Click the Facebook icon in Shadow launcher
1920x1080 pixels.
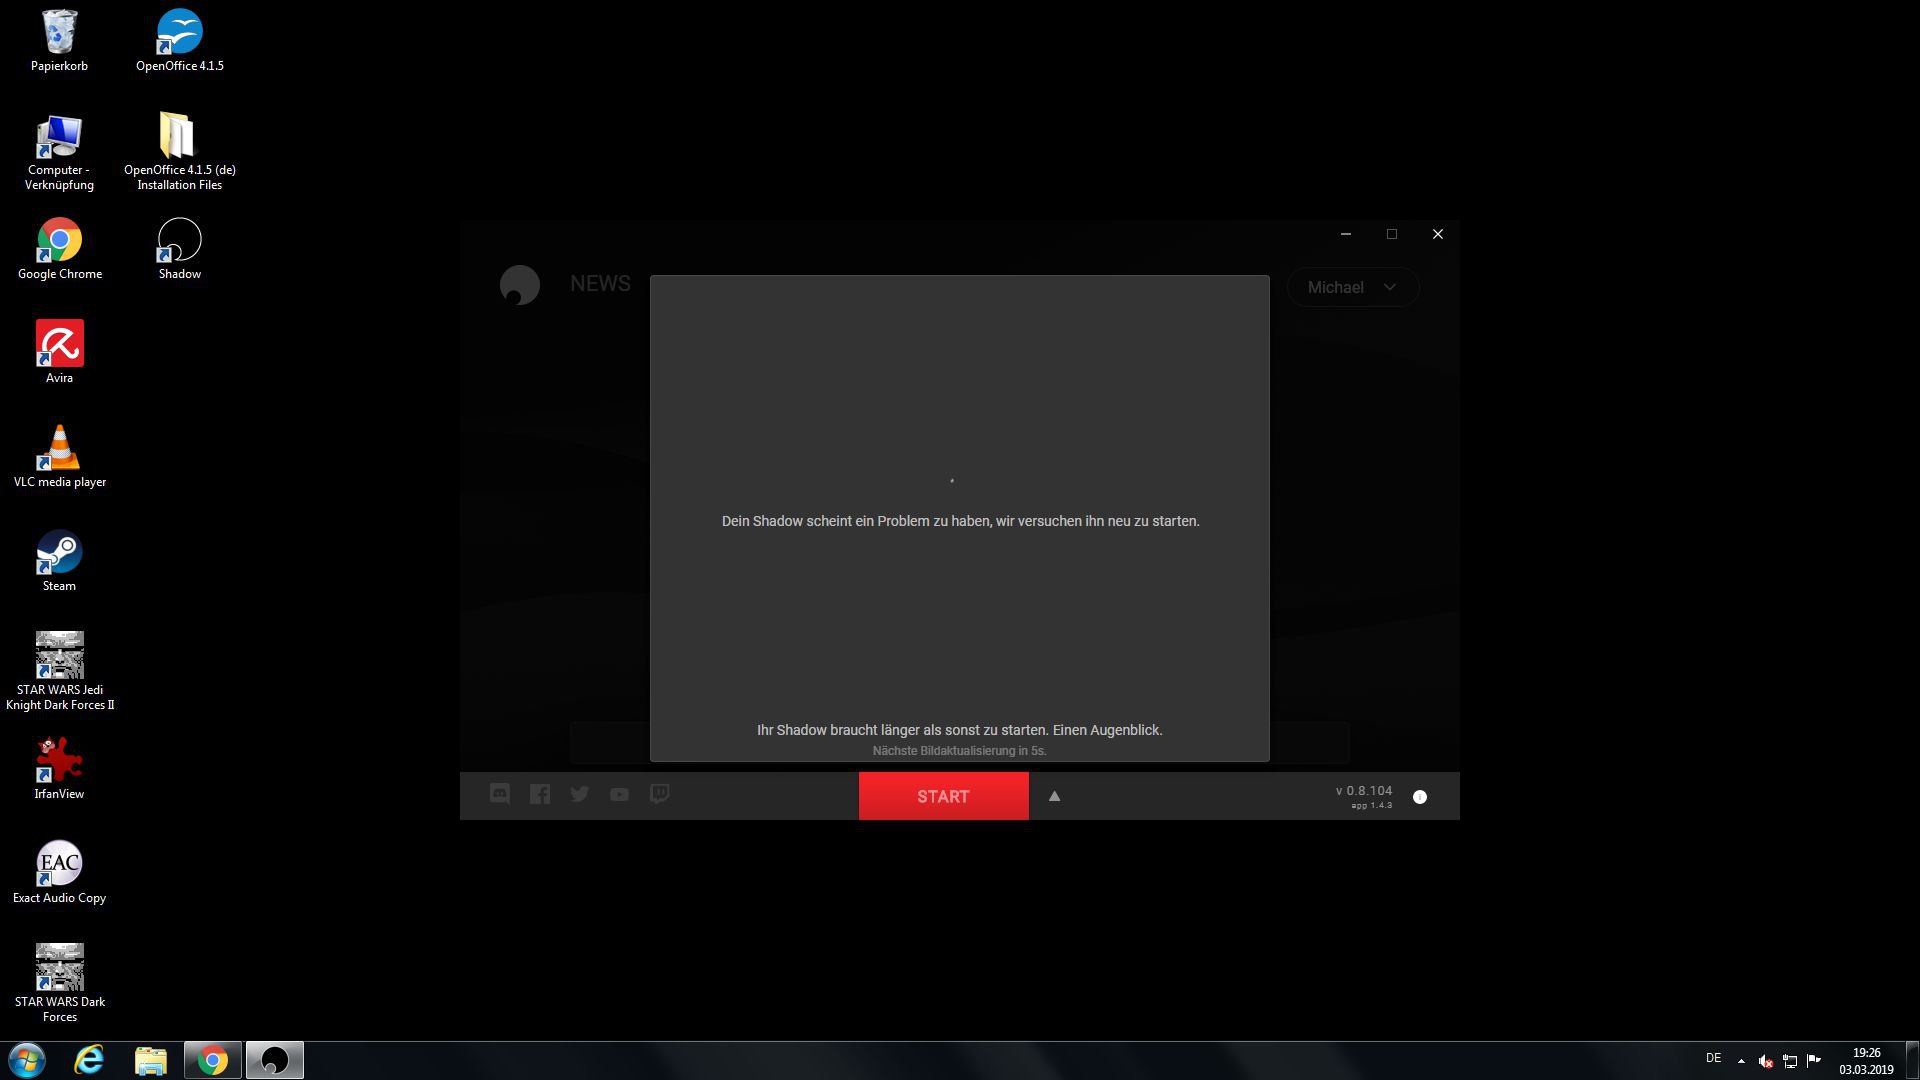pyautogui.click(x=540, y=794)
